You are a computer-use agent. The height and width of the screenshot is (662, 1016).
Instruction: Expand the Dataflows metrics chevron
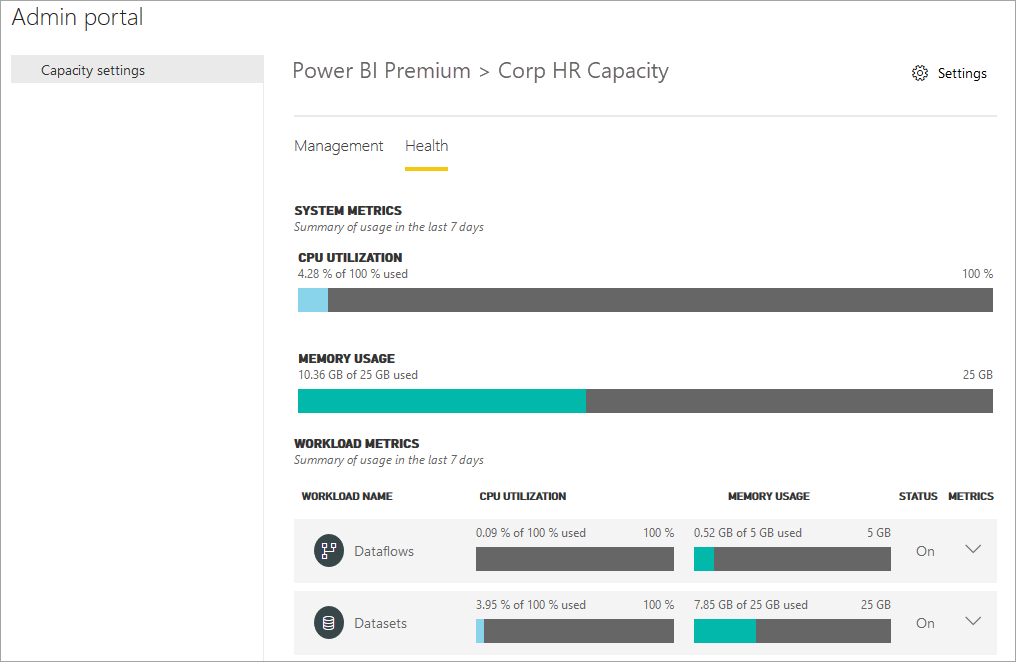click(973, 549)
